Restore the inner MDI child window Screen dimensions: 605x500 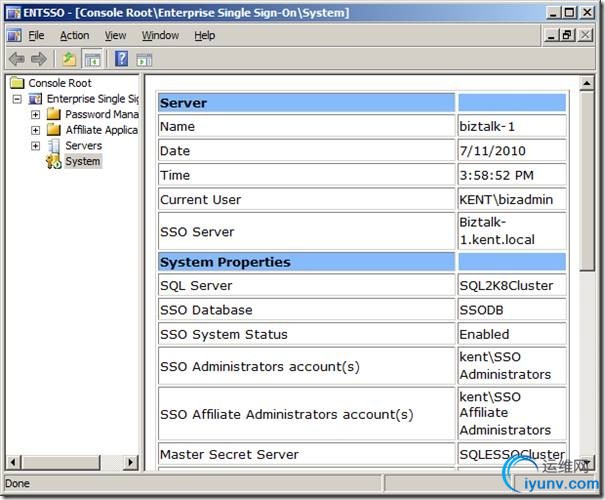[567, 35]
